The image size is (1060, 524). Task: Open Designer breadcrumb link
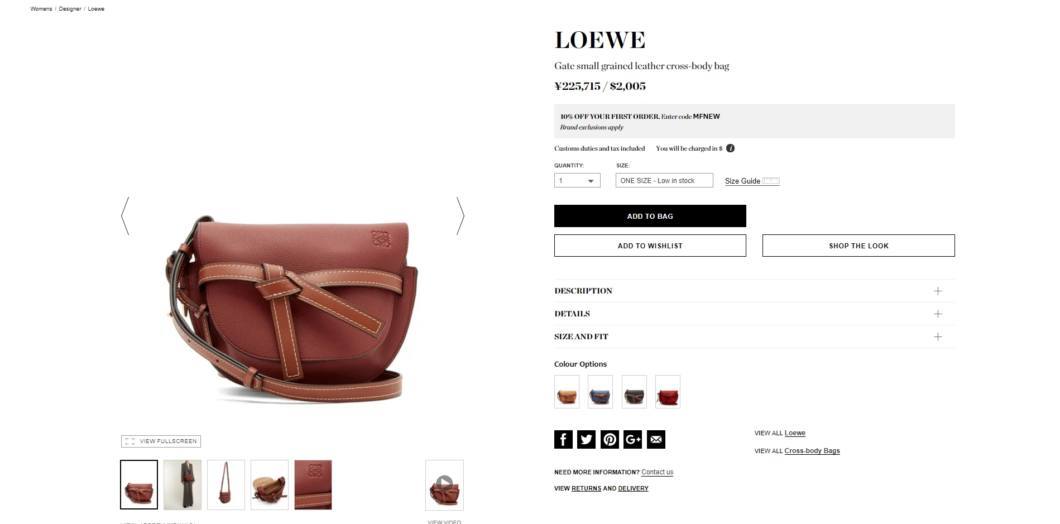pos(70,9)
